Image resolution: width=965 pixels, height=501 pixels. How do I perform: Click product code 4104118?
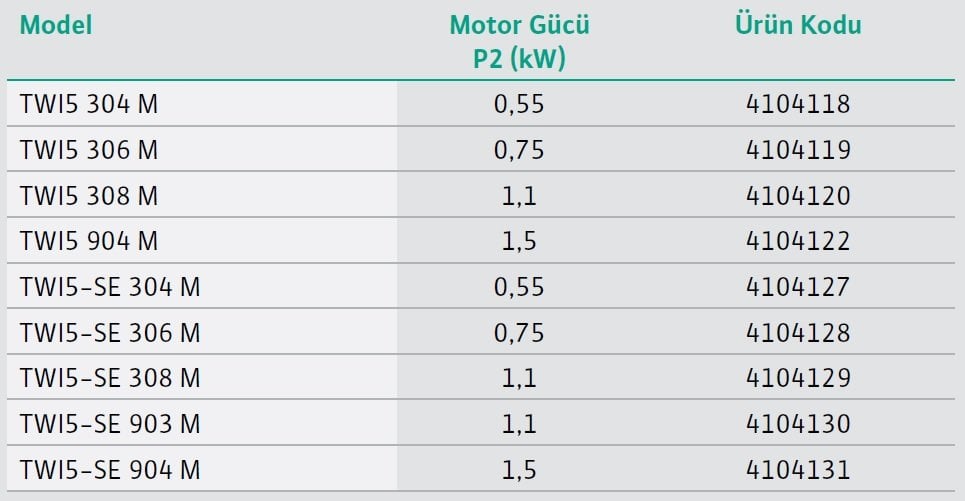click(798, 104)
